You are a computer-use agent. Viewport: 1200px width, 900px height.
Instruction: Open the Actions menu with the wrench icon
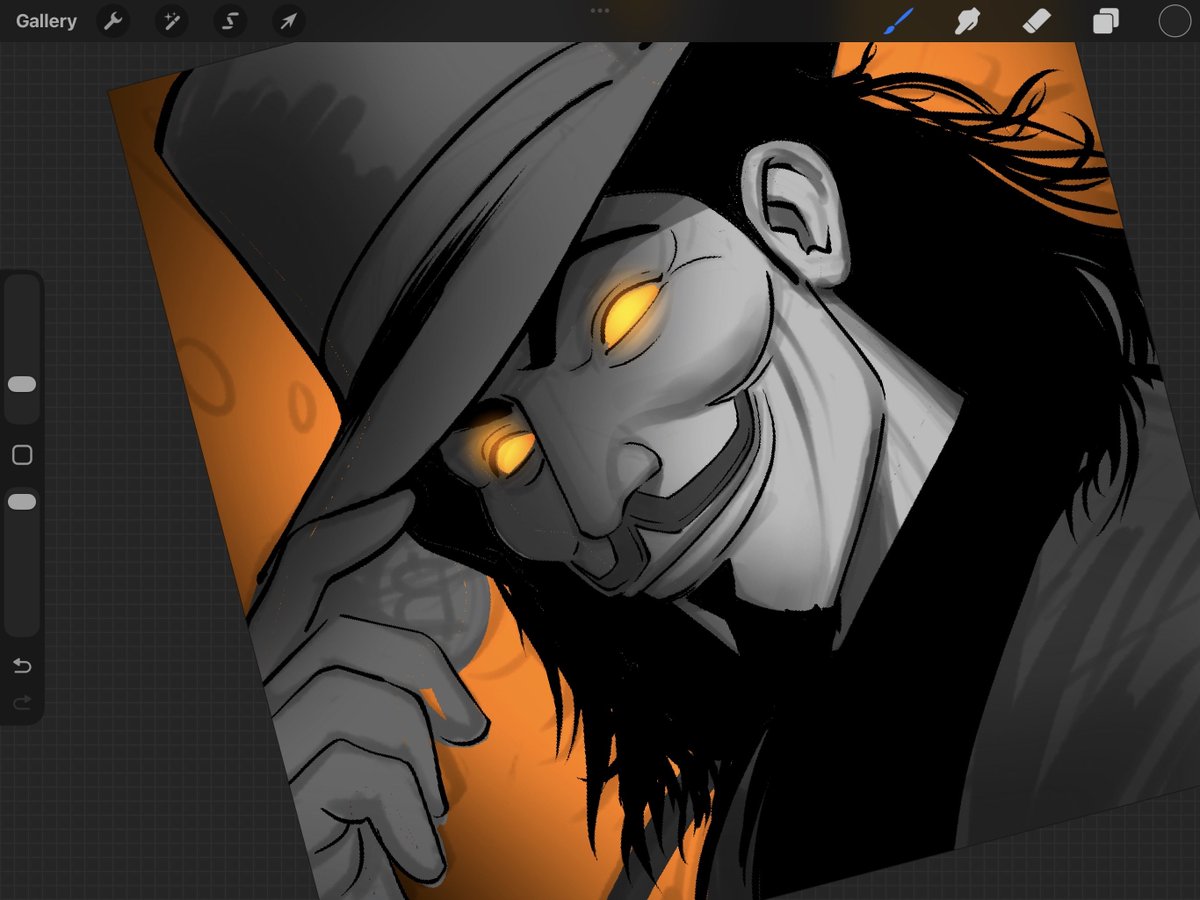coord(112,21)
